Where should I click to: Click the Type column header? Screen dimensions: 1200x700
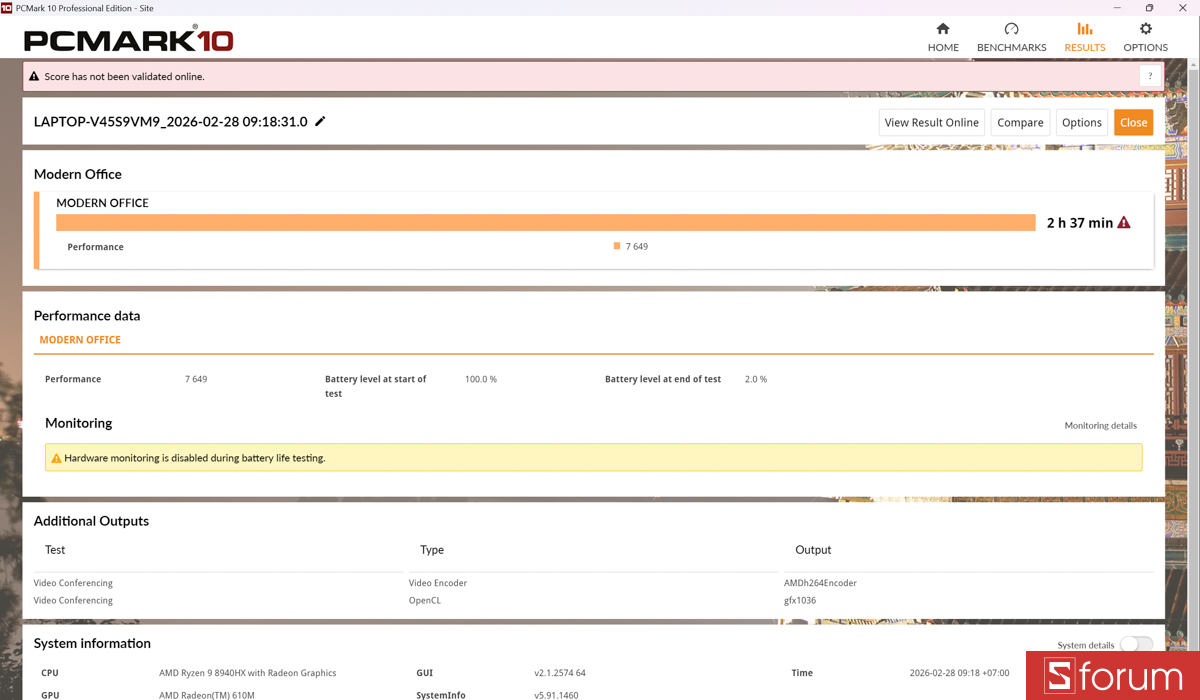click(x=432, y=550)
